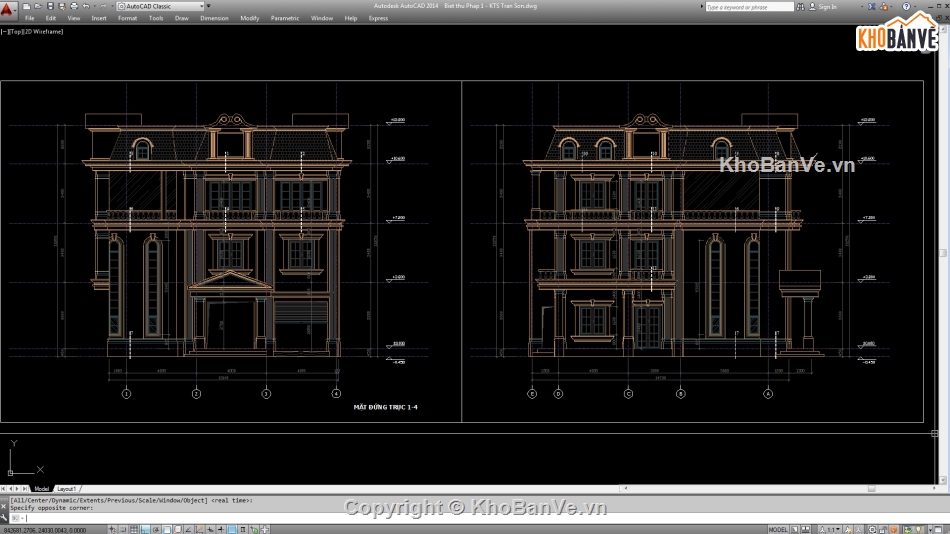The height and width of the screenshot is (534, 950).
Task: Click the coordinates readout in status bar
Action: (45, 530)
